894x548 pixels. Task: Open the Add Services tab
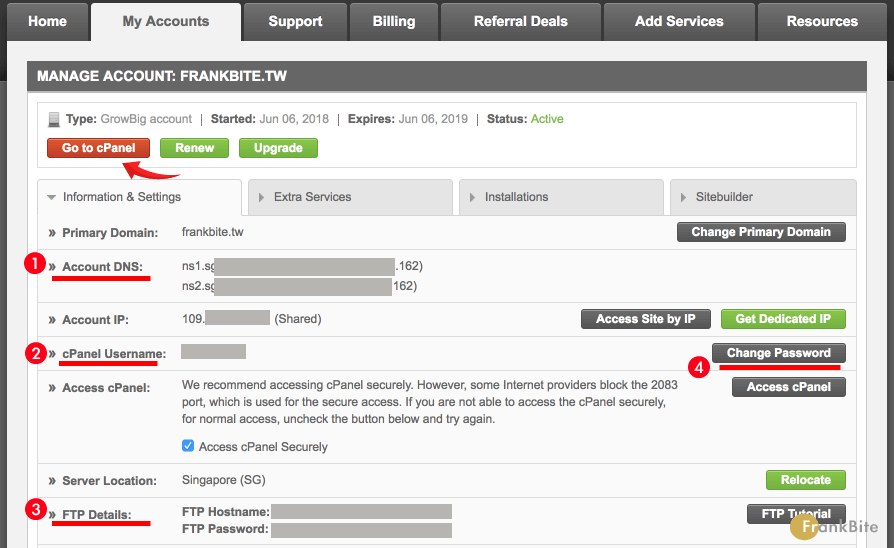click(x=679, y=22)
